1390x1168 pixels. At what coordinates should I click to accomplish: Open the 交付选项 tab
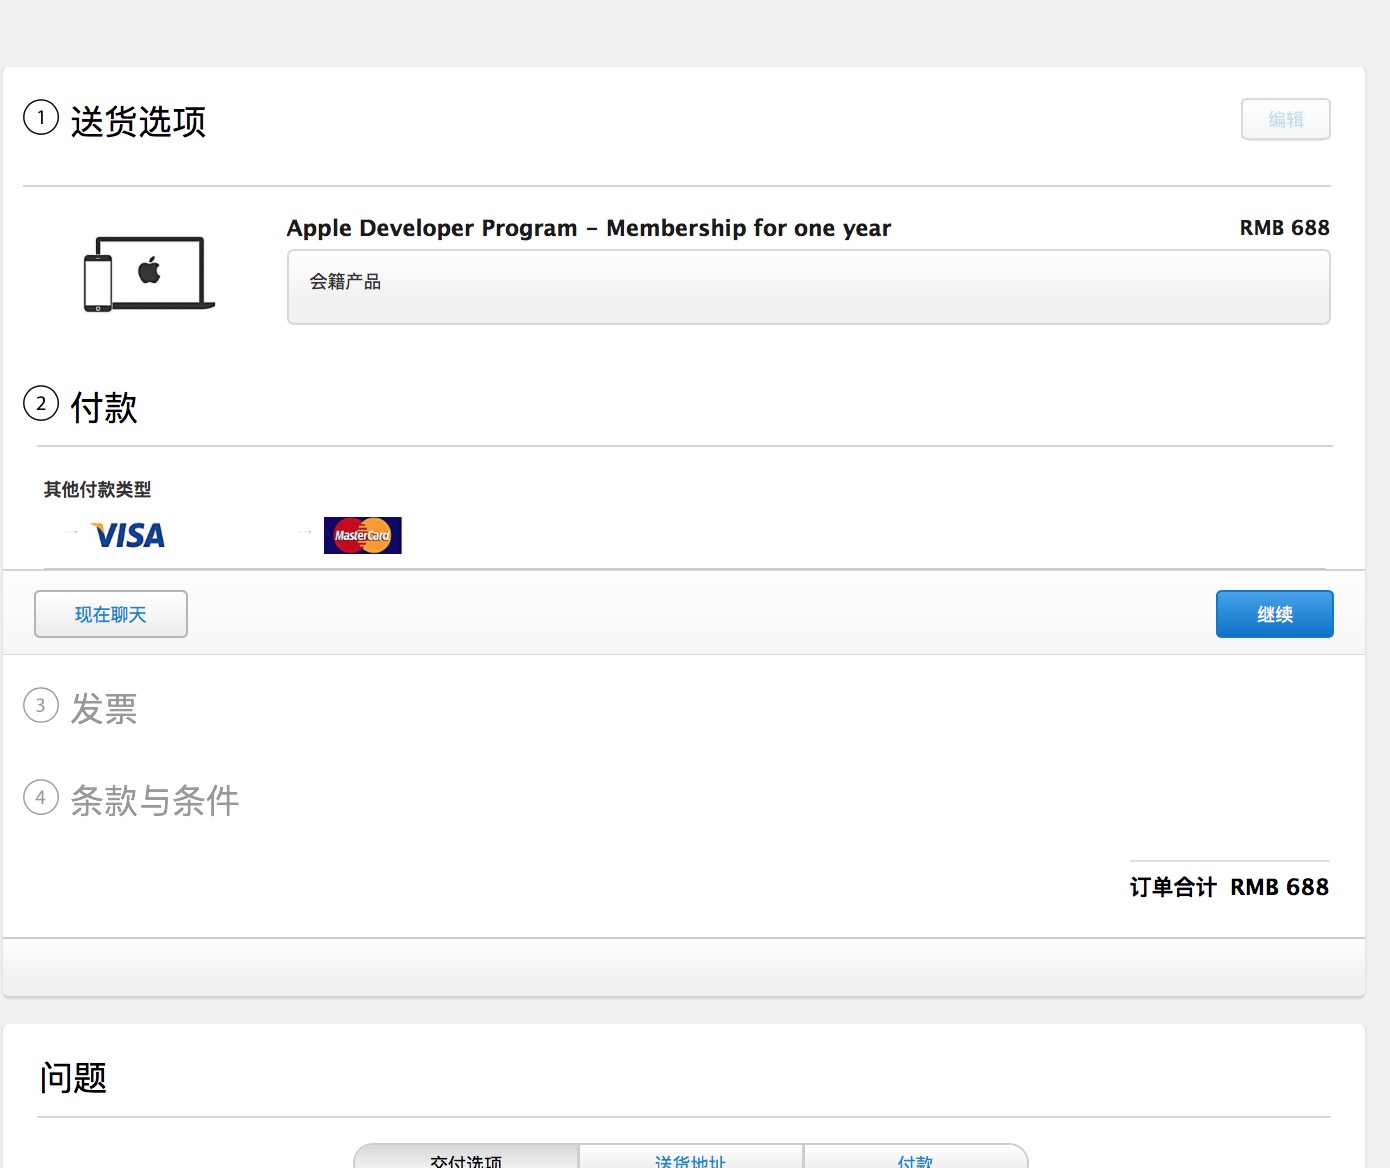click(466, 1157)
